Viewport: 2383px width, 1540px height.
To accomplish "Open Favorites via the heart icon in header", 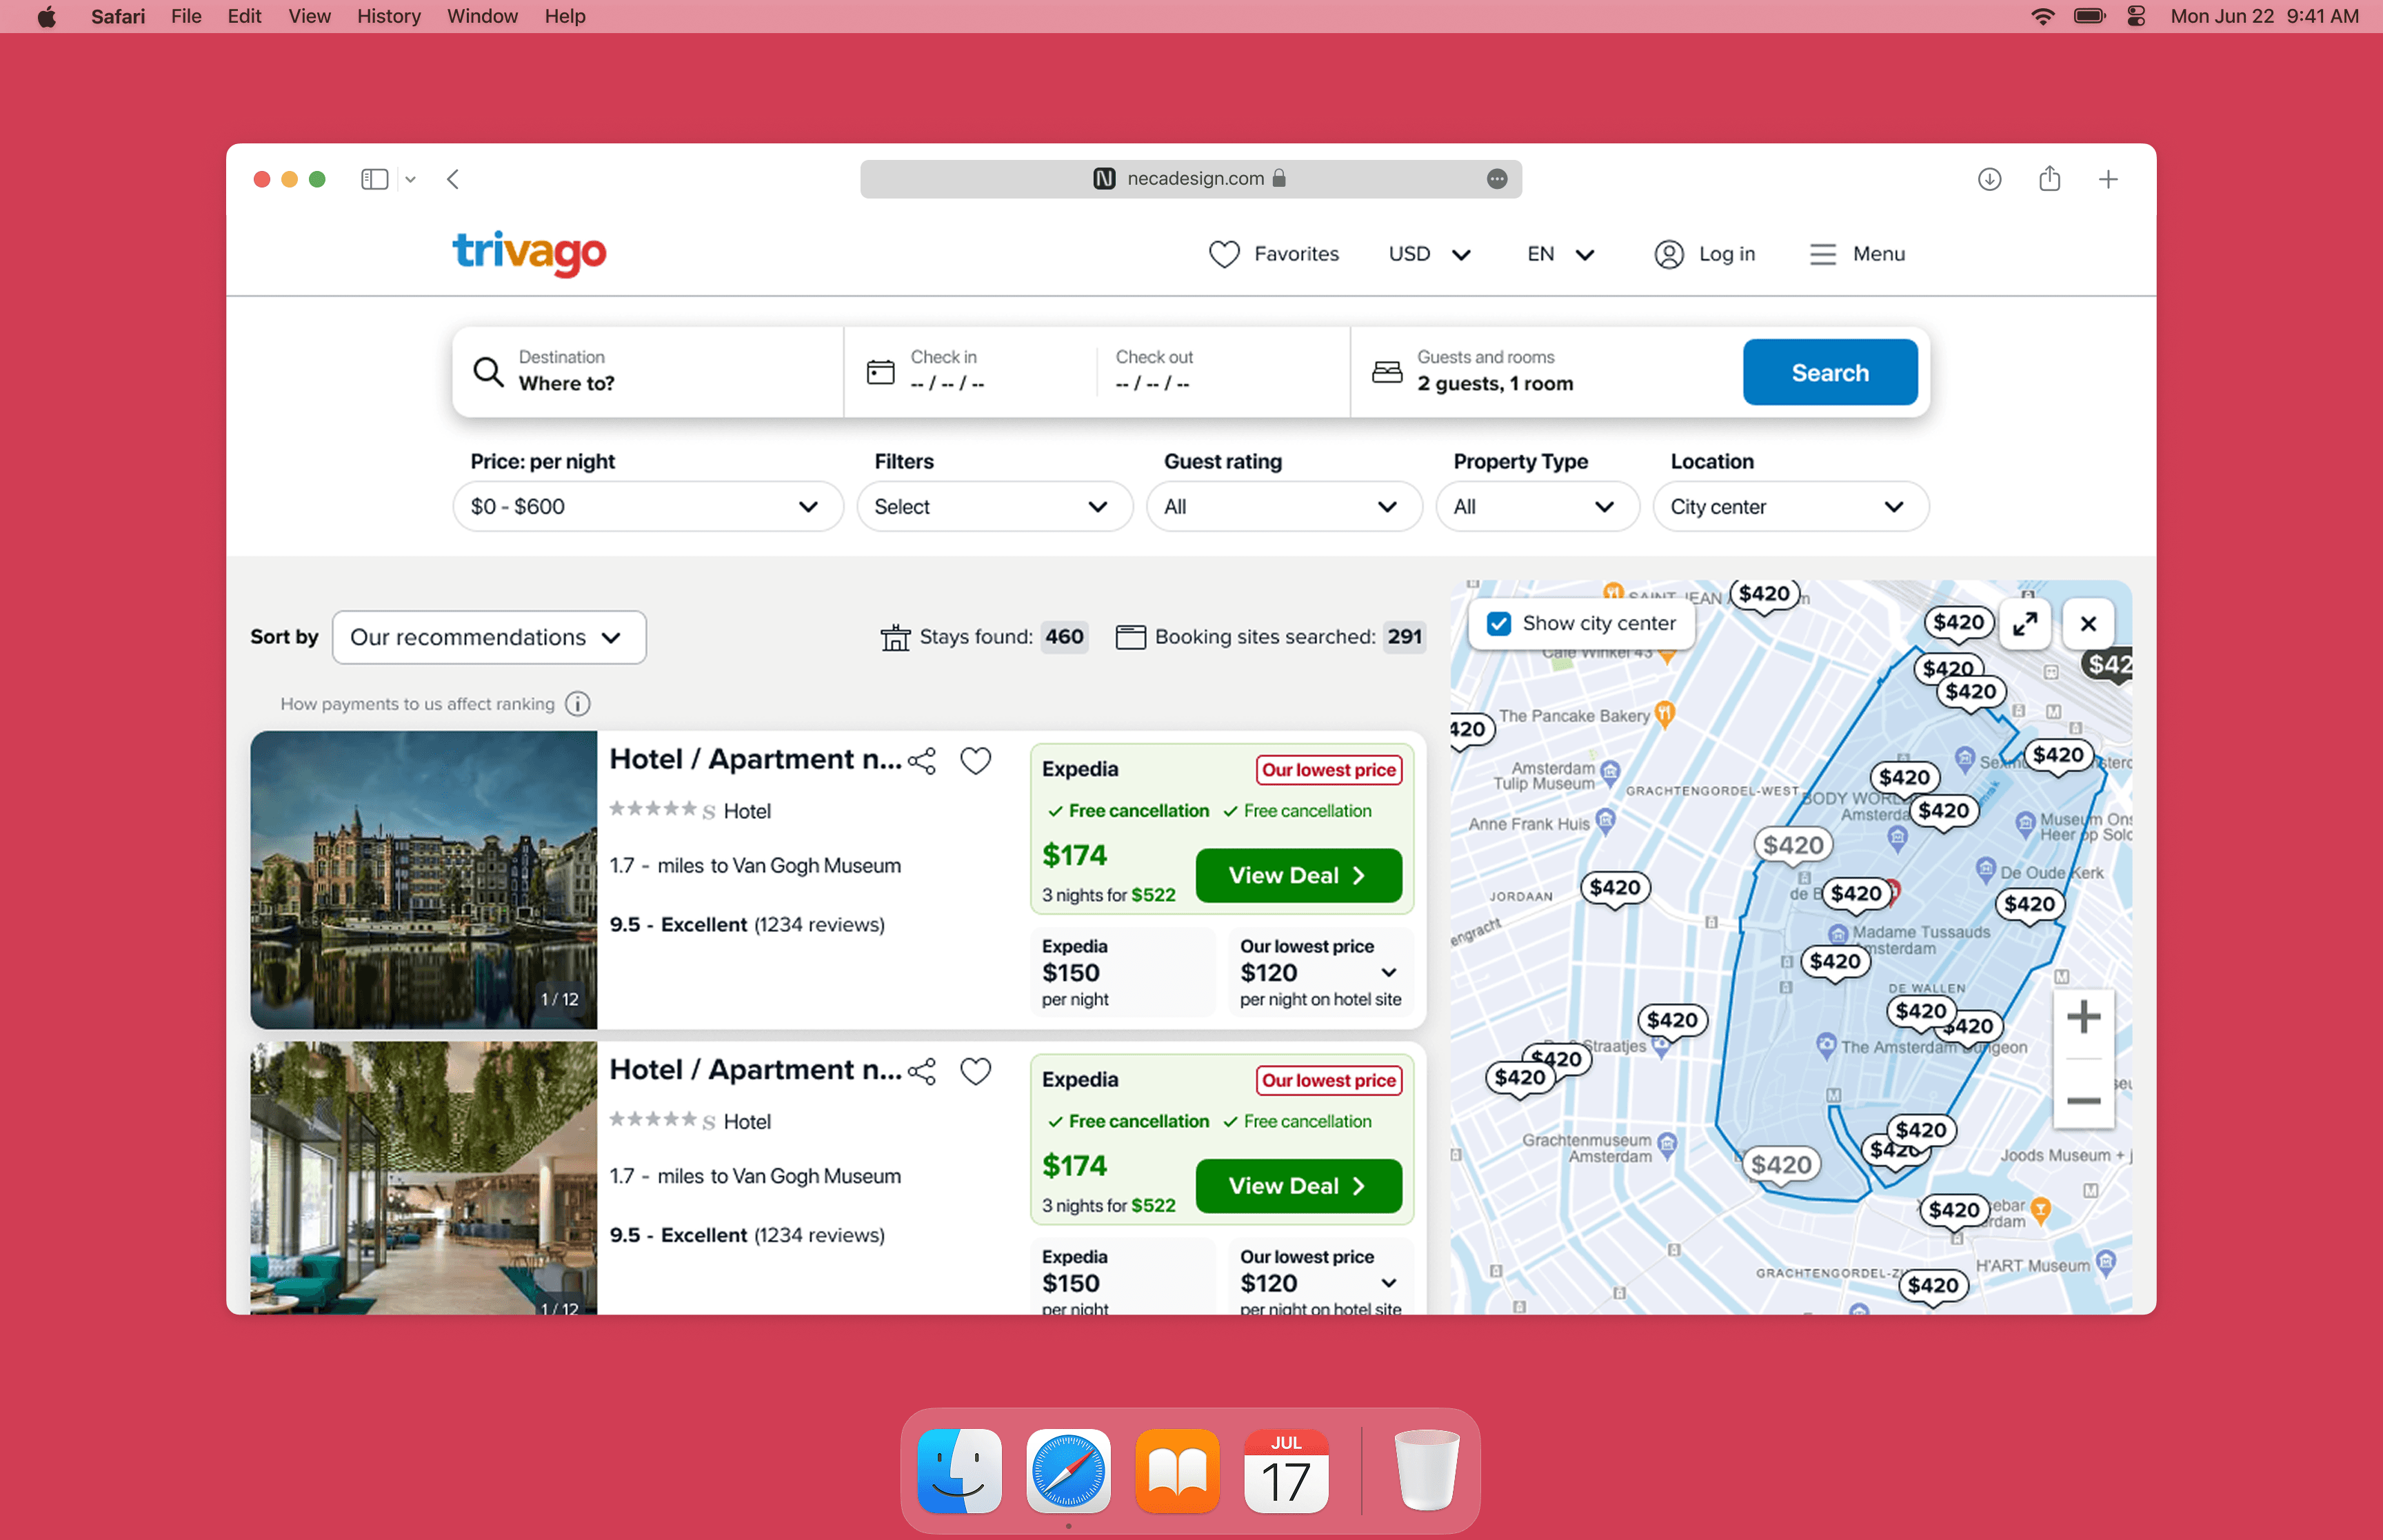I will pyautogui.click(x=1224, y=254).
